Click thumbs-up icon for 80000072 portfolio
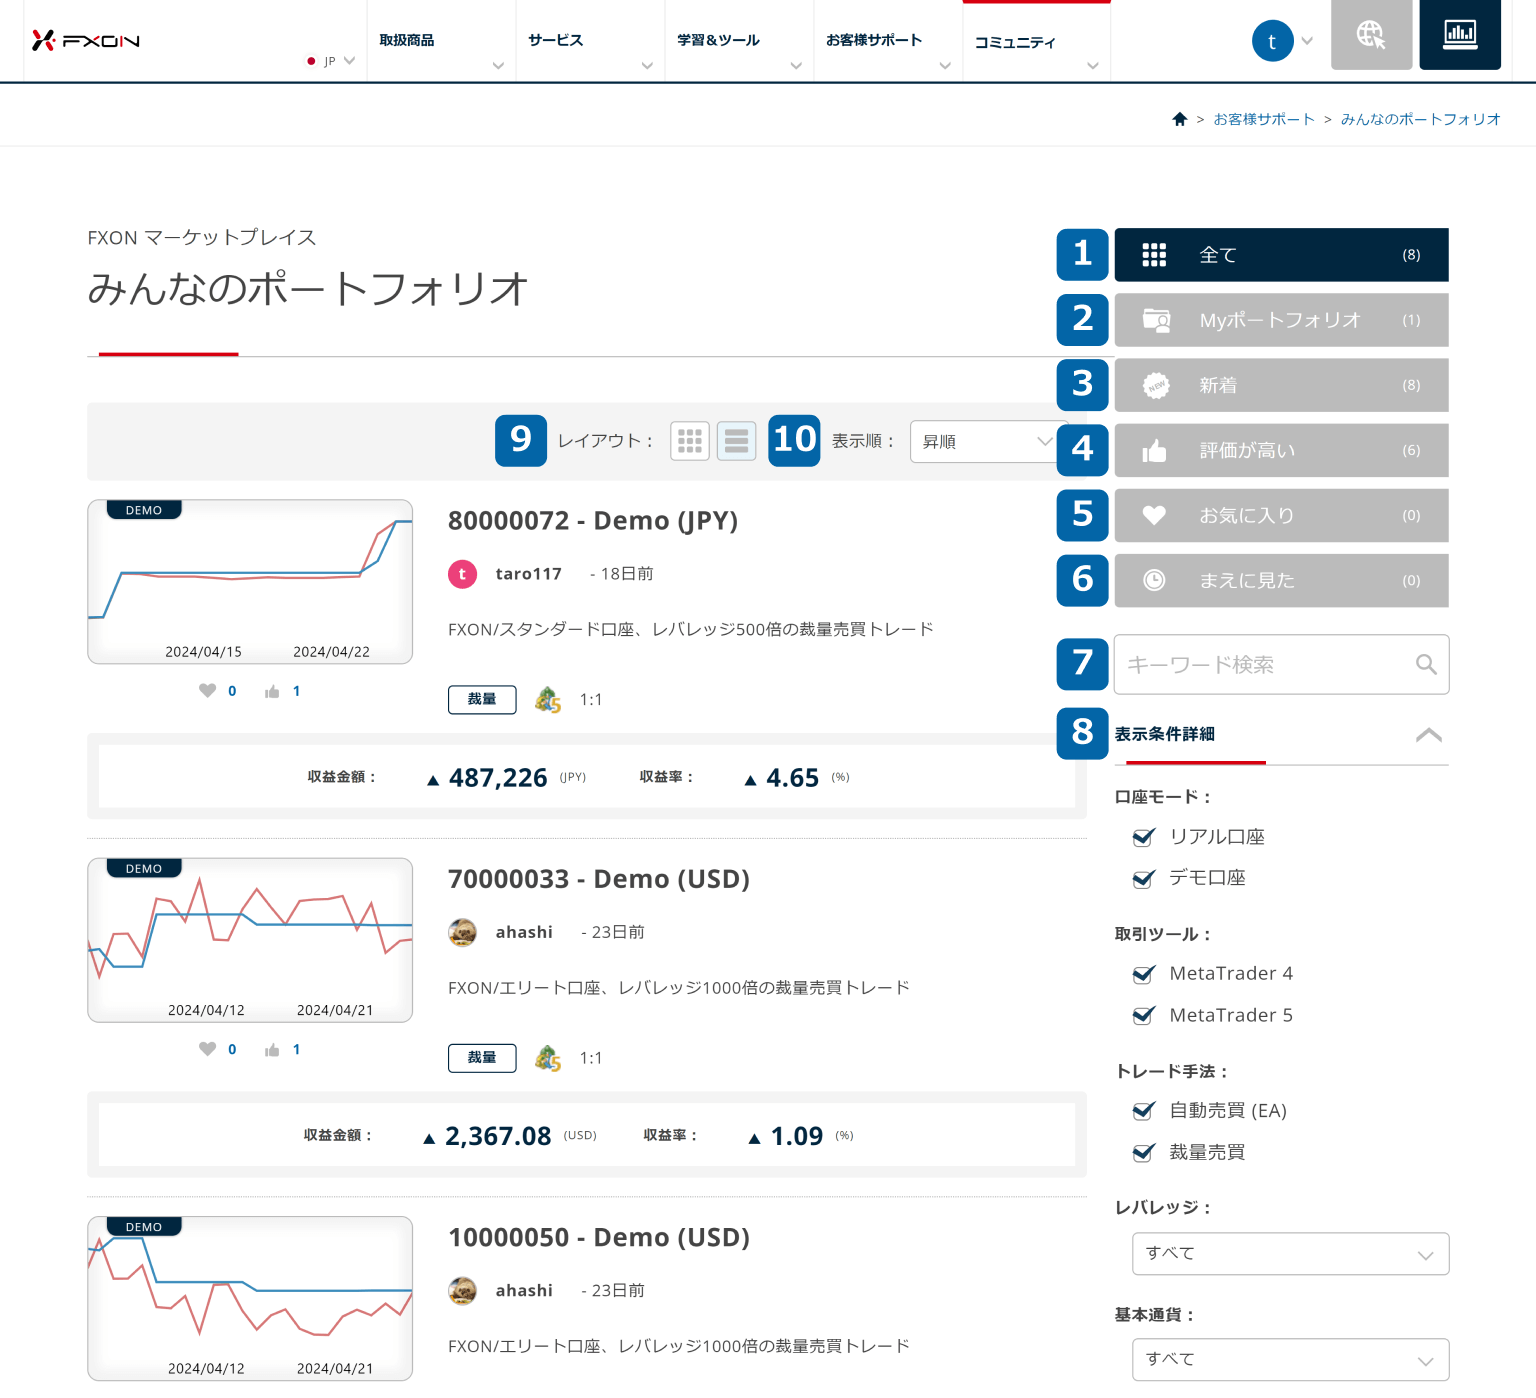Screen dimensions: 1536x1398 272,691
